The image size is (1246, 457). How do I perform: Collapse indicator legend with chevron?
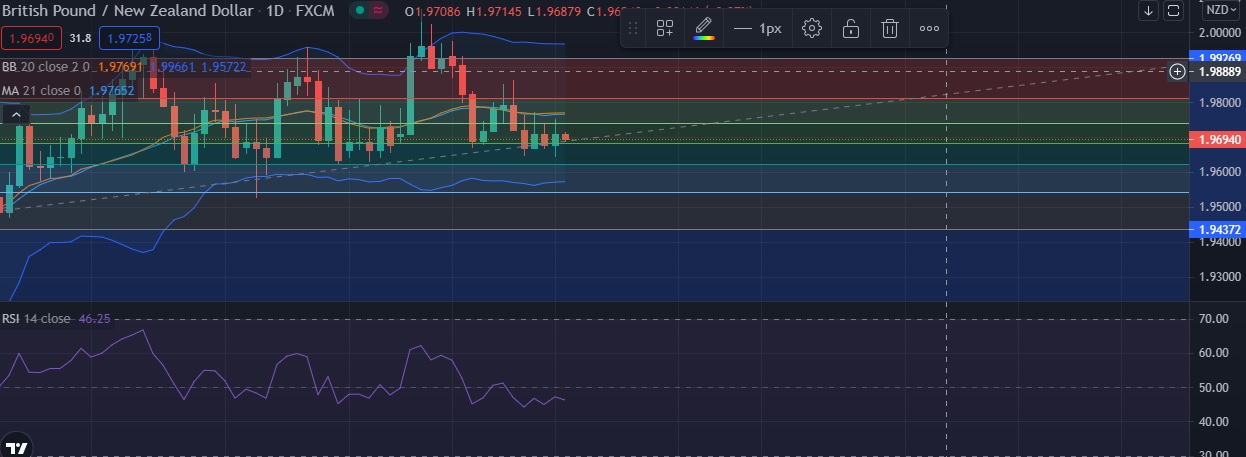pos(16,115)
